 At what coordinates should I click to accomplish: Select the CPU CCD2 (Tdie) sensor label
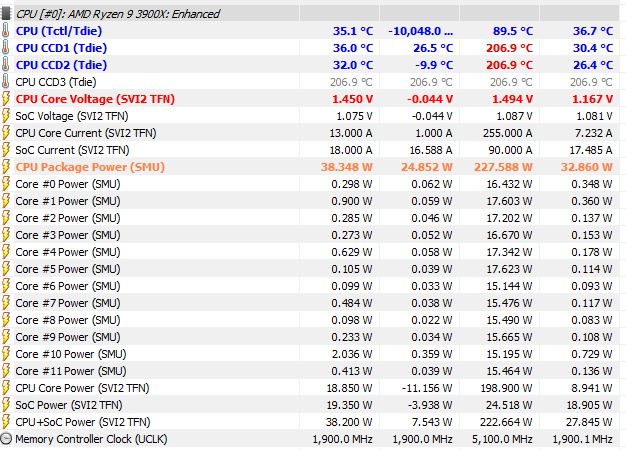click(x=61, y=65)
